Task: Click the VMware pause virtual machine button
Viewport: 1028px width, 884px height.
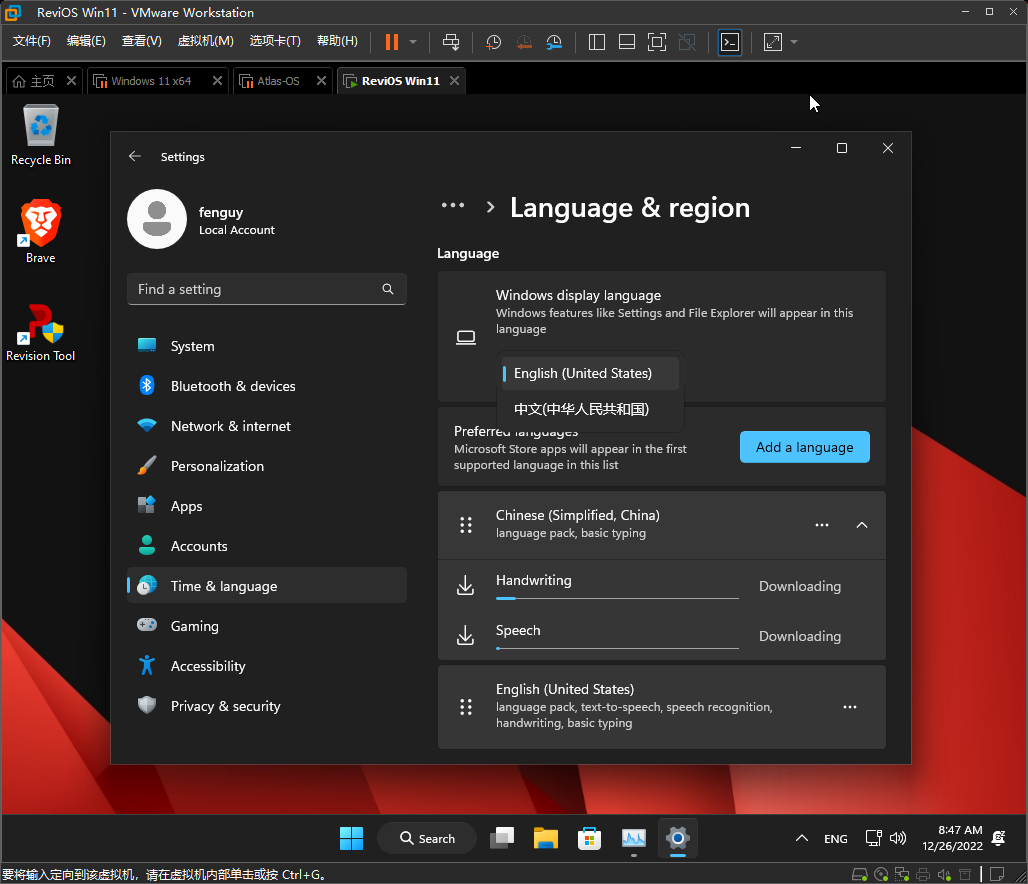Action: pos(391,42)
